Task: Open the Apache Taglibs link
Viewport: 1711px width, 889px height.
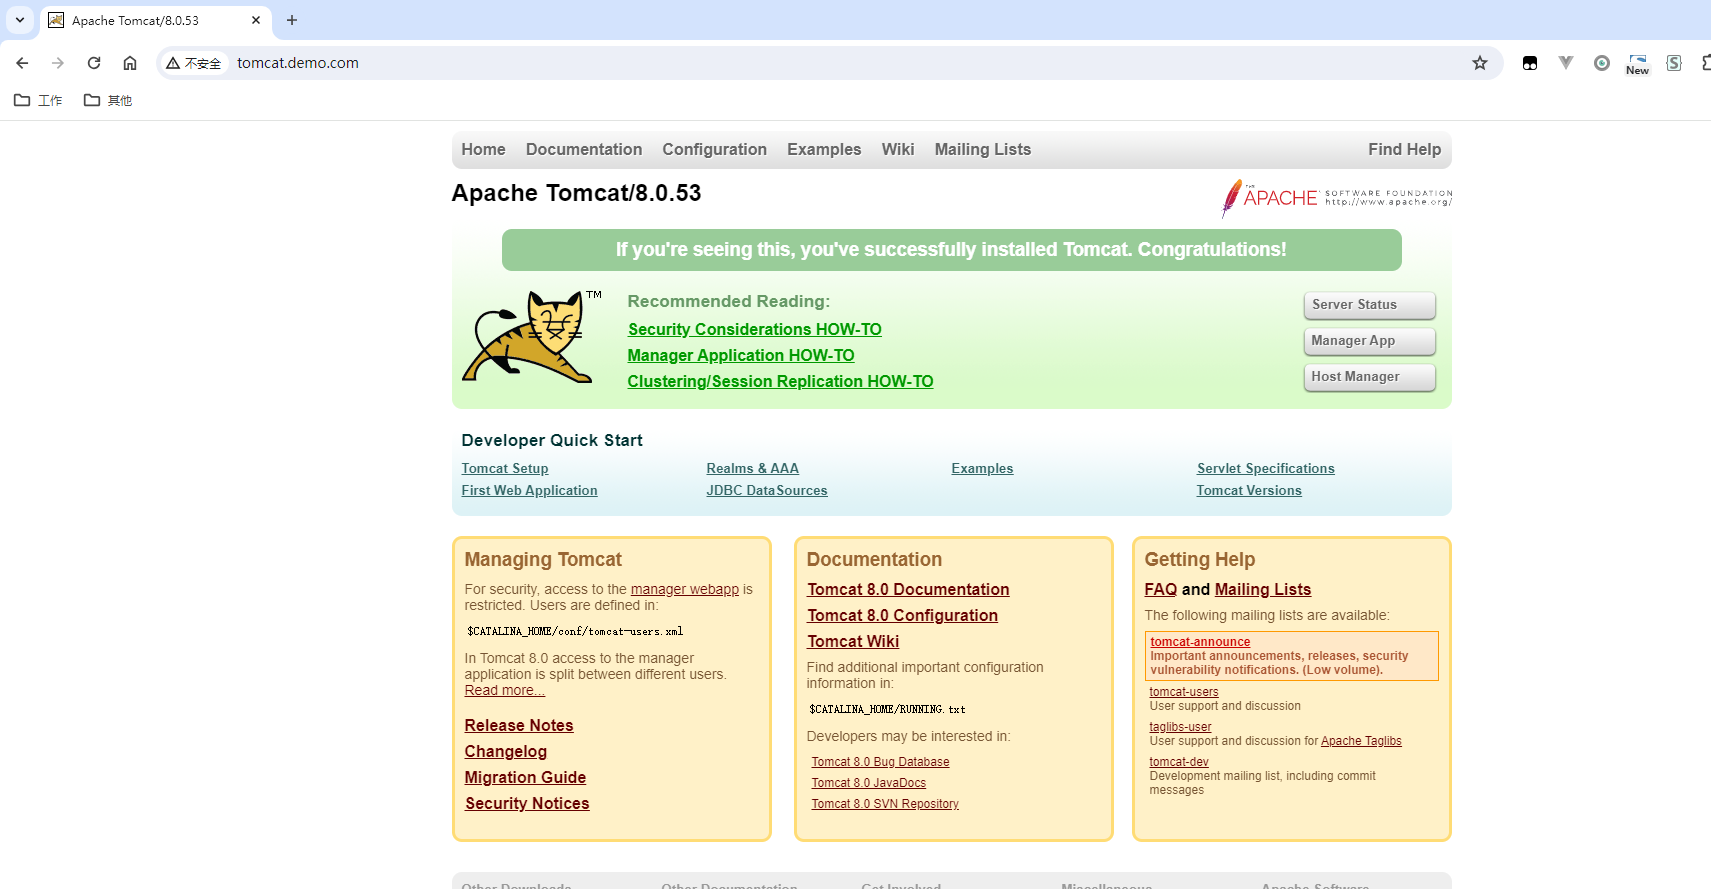Action: point(1361,741)
